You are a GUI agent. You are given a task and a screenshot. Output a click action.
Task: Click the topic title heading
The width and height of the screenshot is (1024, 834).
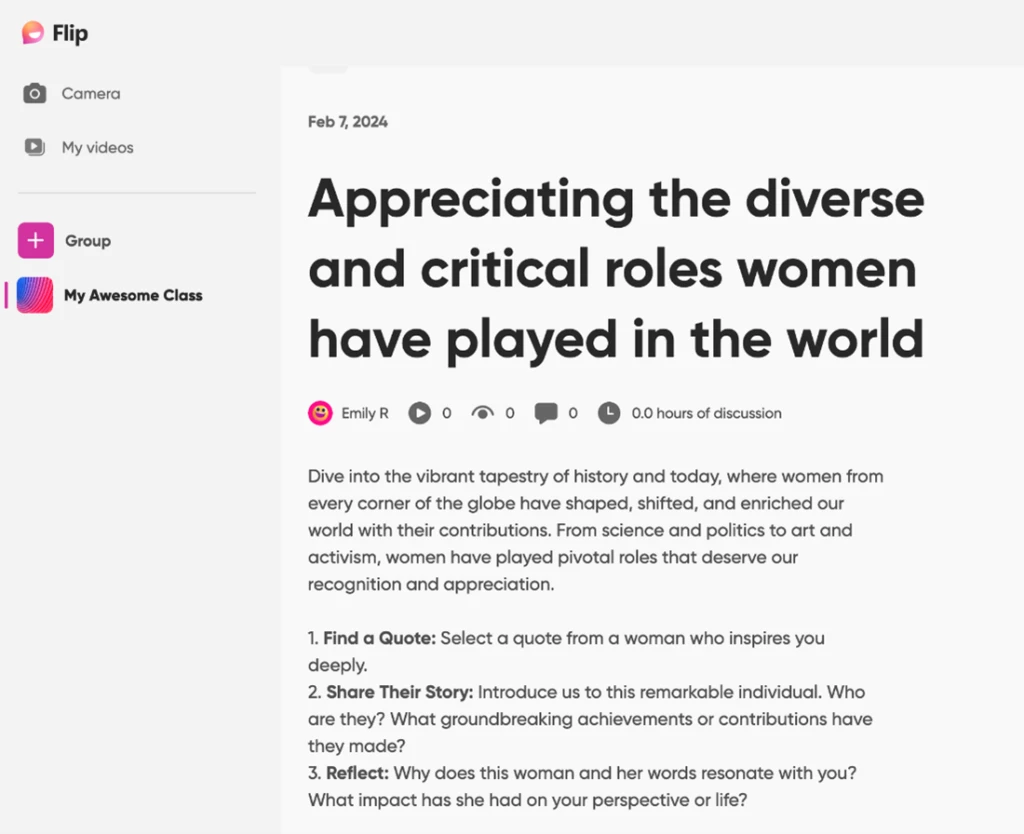(615, 270)
